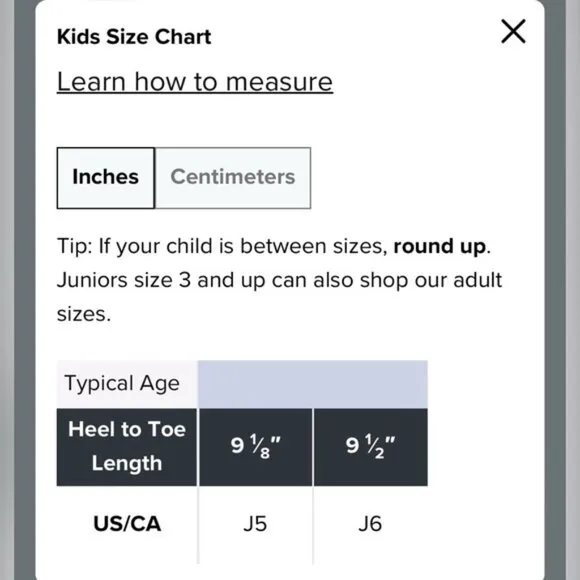Screen dimensions: 580x580
Task: Switch units to Inches
Action: coord(106,178)
